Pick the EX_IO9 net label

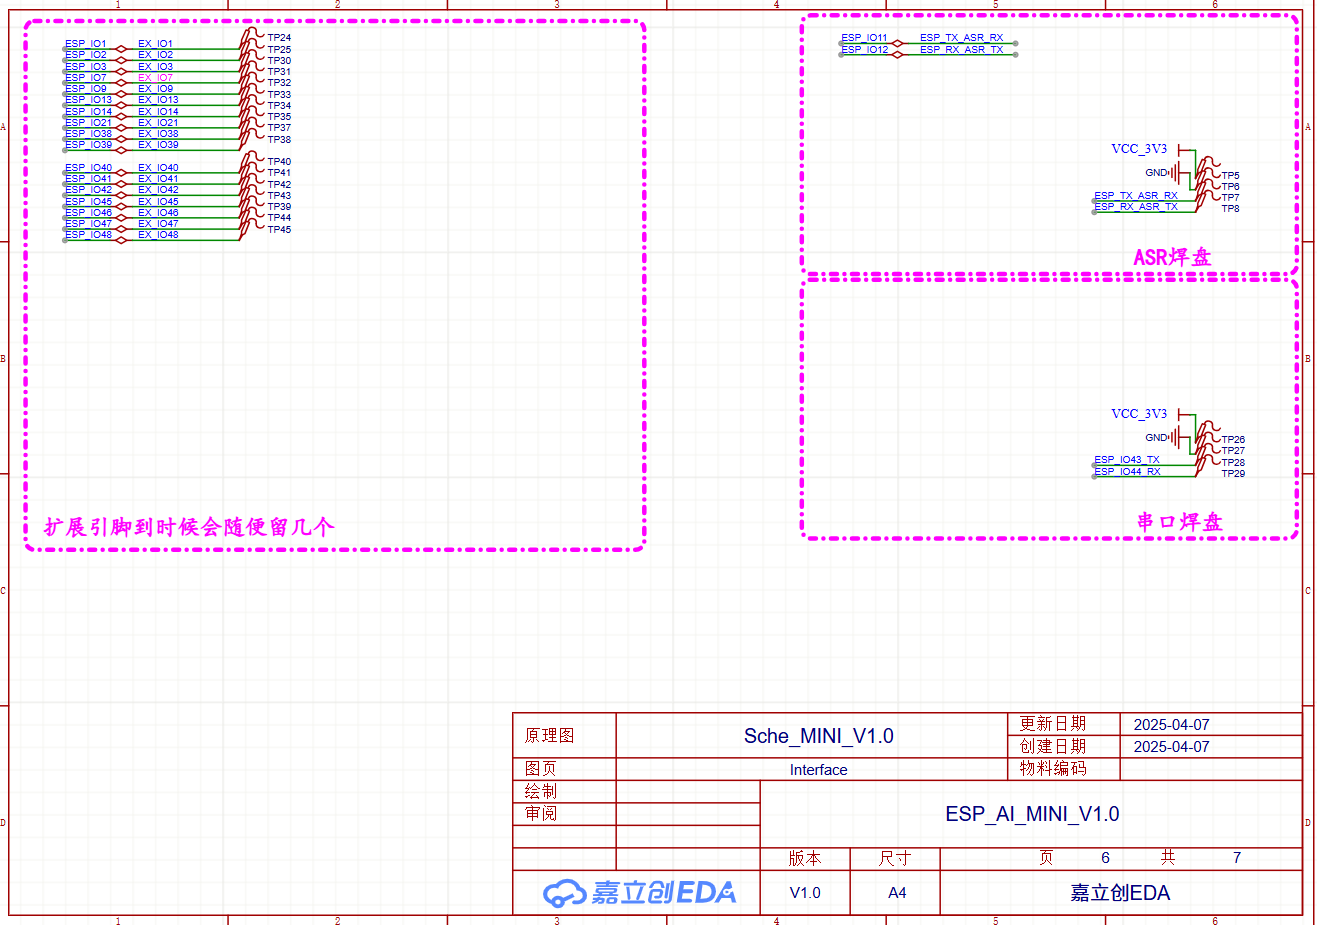tap(155, 89)
